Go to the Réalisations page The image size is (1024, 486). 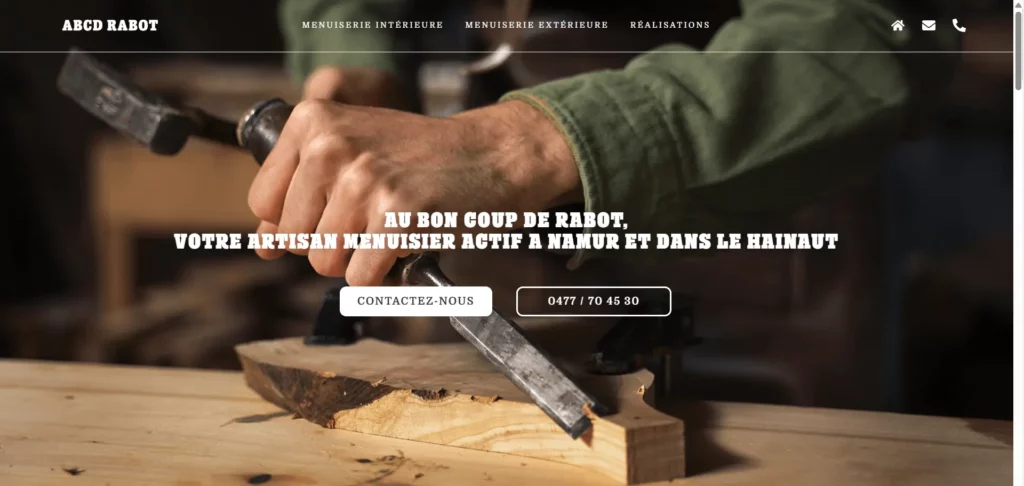pyautogui.click(x=669, y=25)
